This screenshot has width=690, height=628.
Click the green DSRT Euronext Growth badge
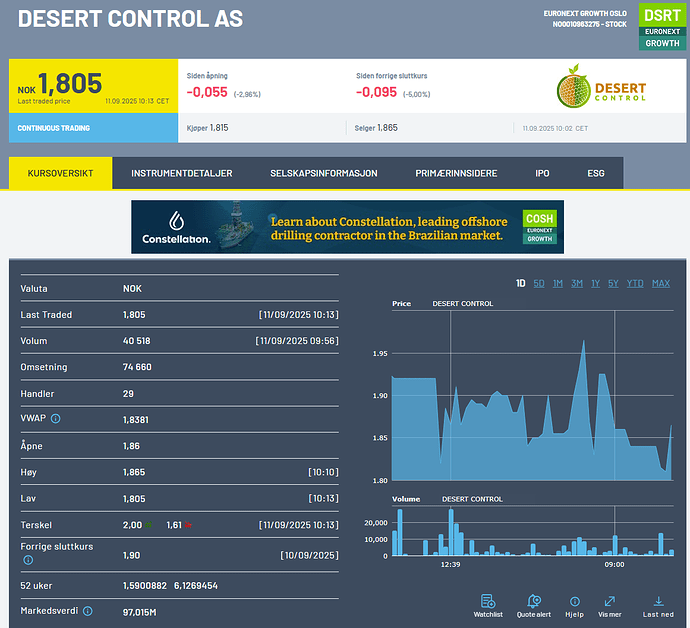tap(662, 26)
